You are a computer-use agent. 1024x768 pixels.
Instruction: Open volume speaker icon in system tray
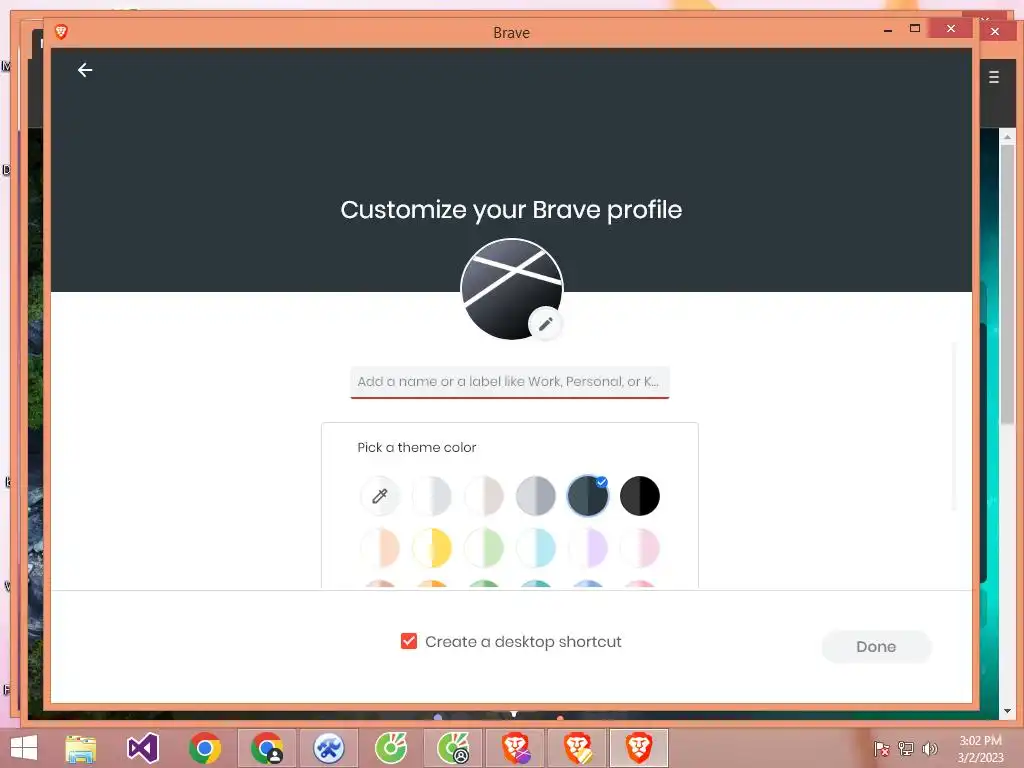pyautogui.click(x=929, y=749)
